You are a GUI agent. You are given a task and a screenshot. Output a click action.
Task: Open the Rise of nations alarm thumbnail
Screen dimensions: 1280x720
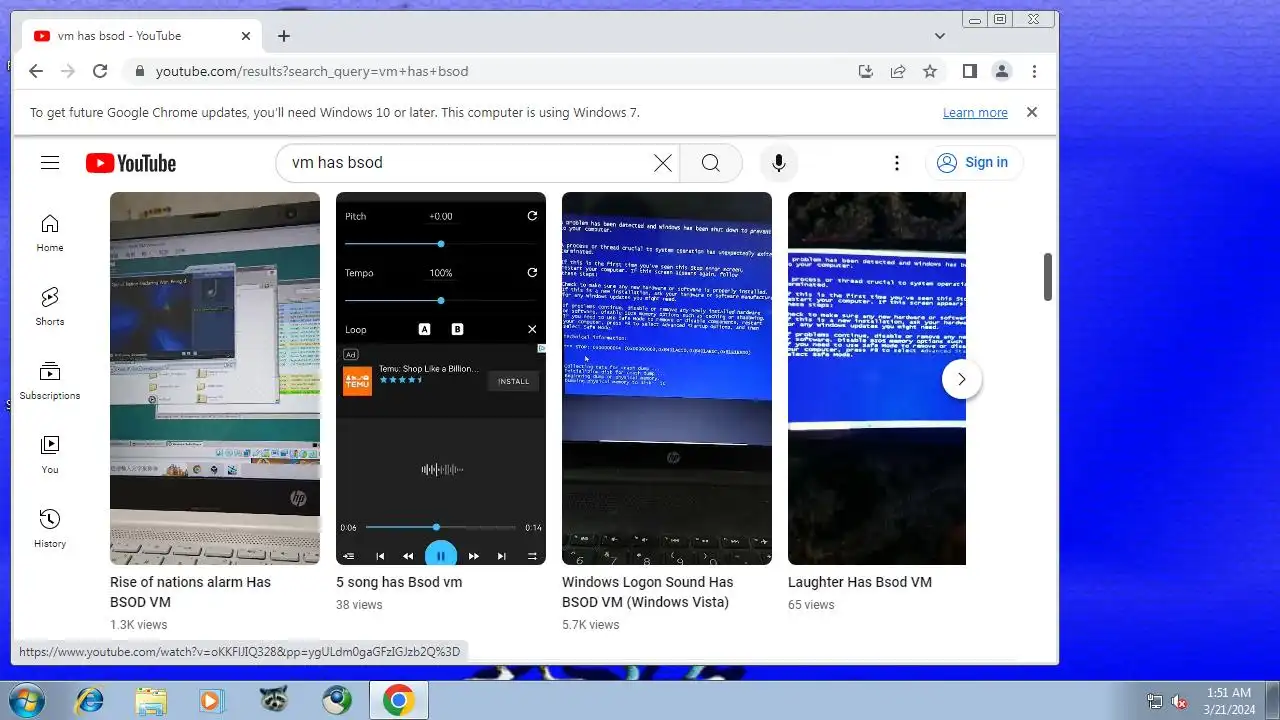tap(215, 378)
